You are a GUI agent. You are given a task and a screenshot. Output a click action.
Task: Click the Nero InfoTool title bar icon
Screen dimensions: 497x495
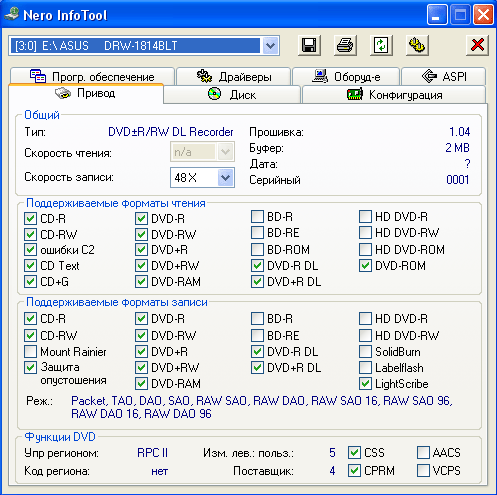point(12,15)
